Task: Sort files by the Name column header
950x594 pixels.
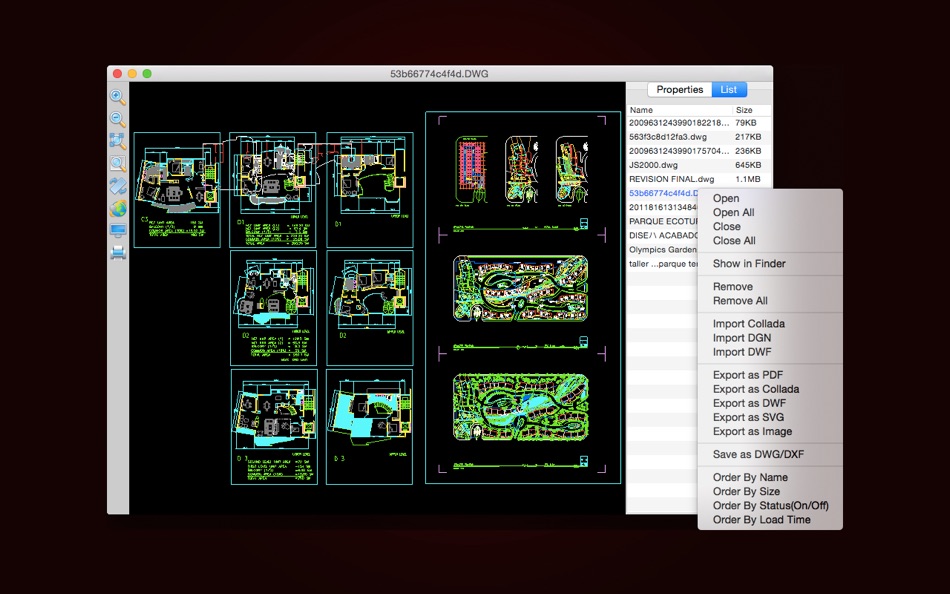Action: click(x=642, y=110)
